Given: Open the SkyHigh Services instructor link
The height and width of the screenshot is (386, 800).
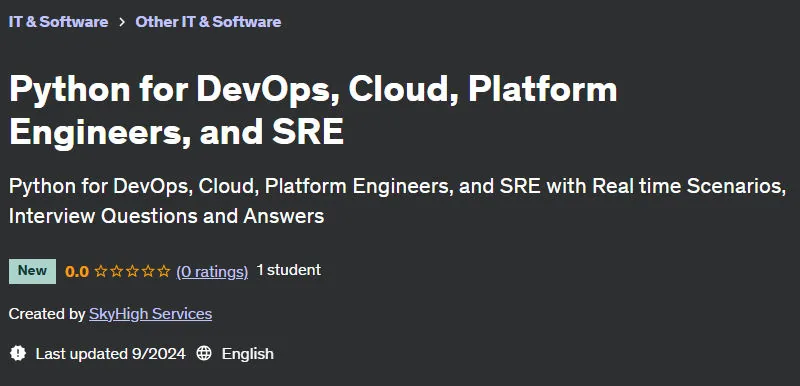Looking at the screenshot, I should point(151,314).
